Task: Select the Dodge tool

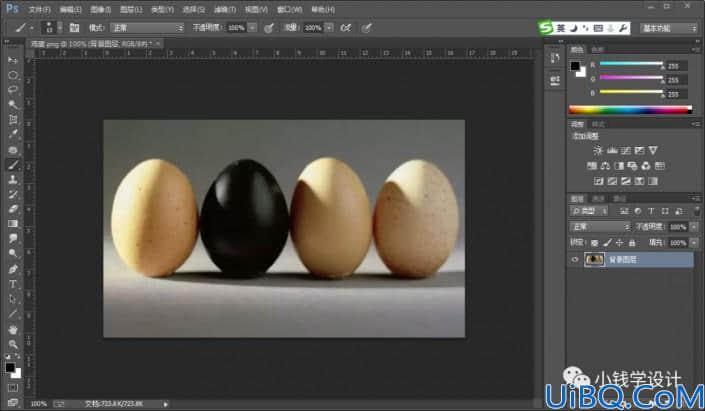Action: click(13, 253)
